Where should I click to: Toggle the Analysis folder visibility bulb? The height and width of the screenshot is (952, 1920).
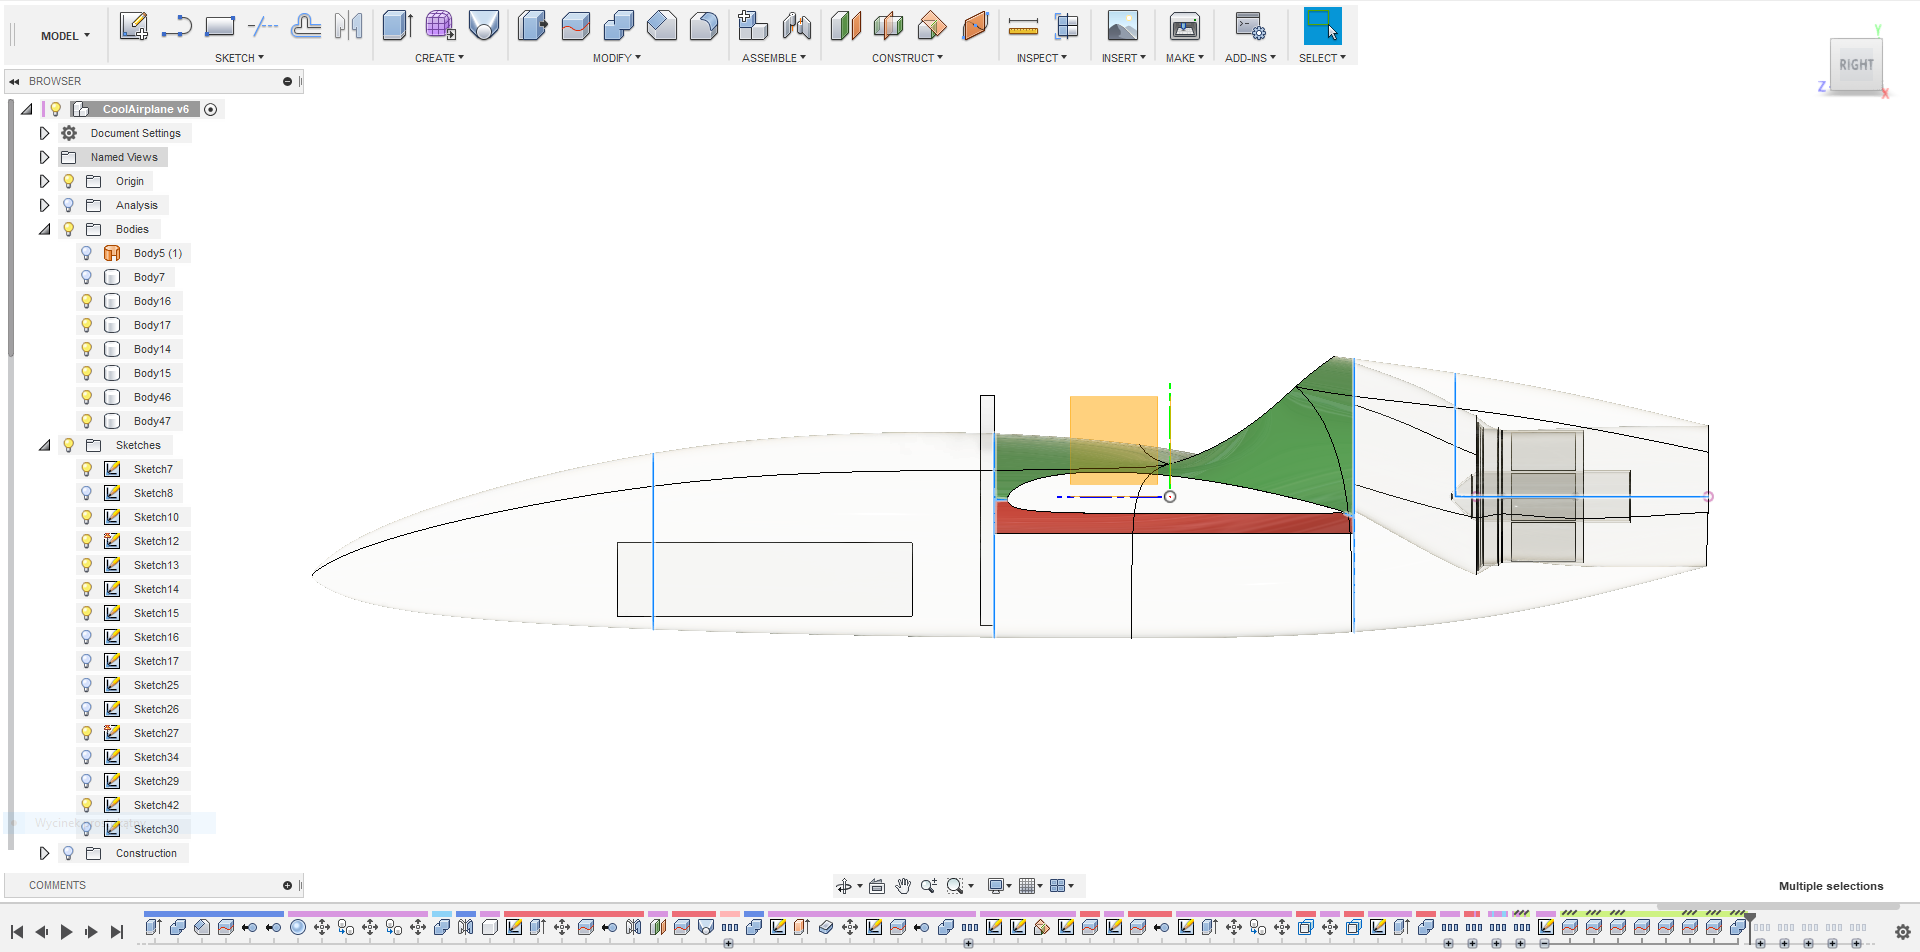click(x=69, y=205)
